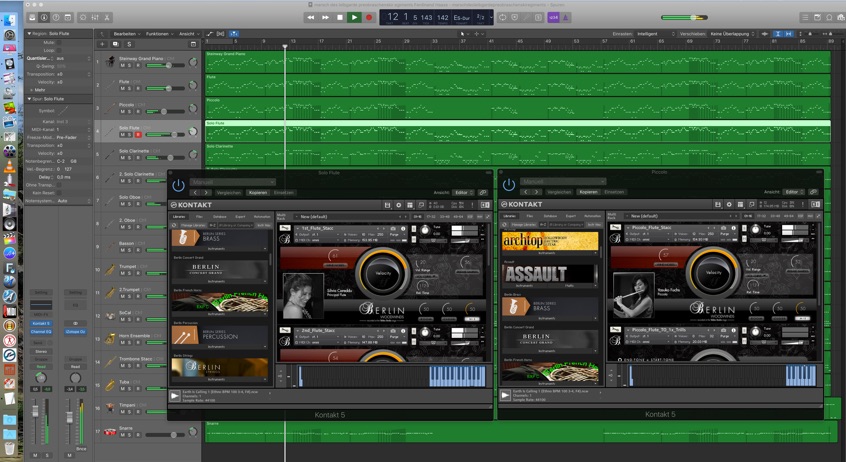
Task: Expand the Mehr disclosure in region inspector
Action: click(x=32, y=90)
